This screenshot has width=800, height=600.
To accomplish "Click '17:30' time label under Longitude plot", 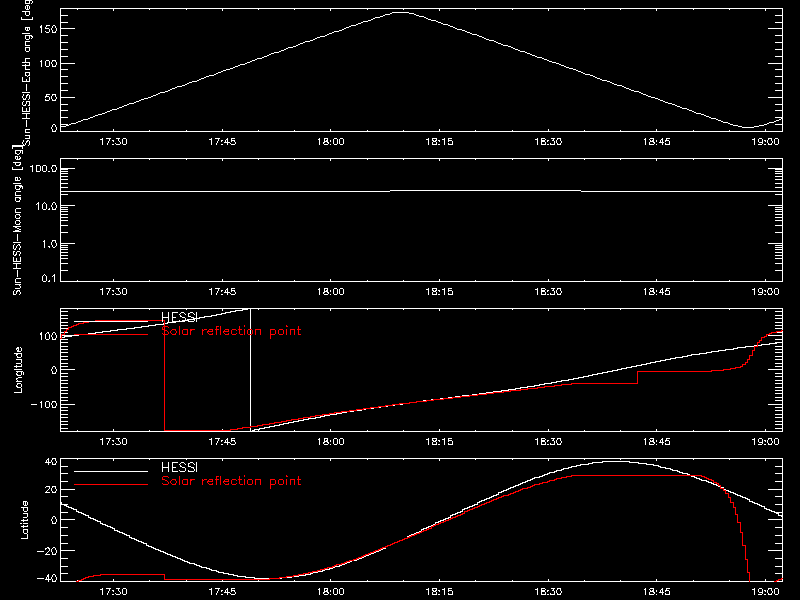I will pyautogui.click(x=113, y=441).
